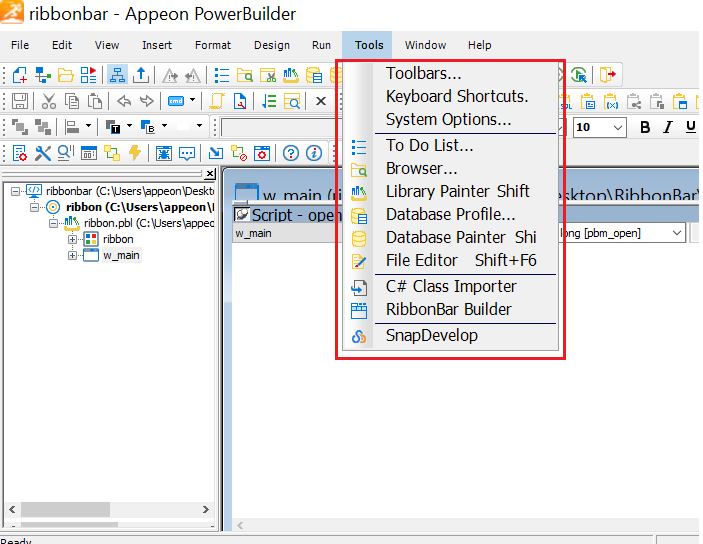Click the upload arrow Output icon
Viewport: 703px width, 544px height.
pos(141,75)
